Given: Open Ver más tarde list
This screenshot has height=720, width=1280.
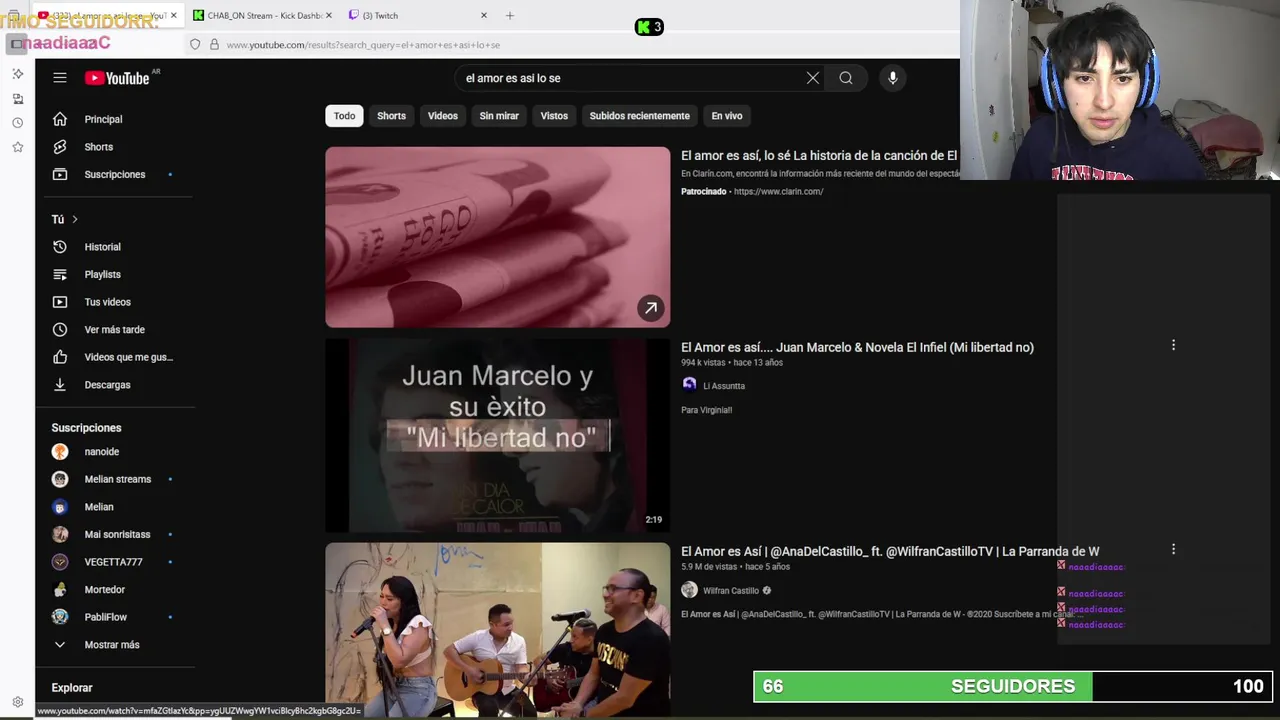Looking at the screenshot, I should pos(115,329).
